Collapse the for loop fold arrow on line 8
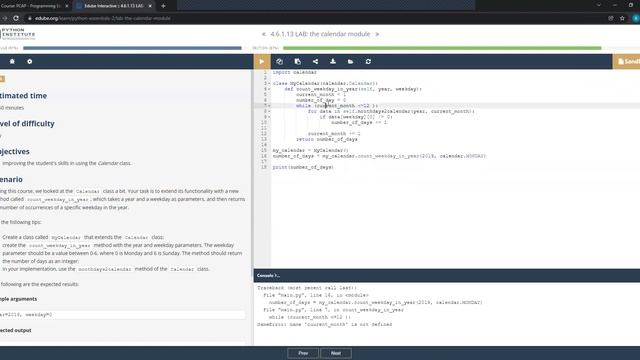 [269, 111]
